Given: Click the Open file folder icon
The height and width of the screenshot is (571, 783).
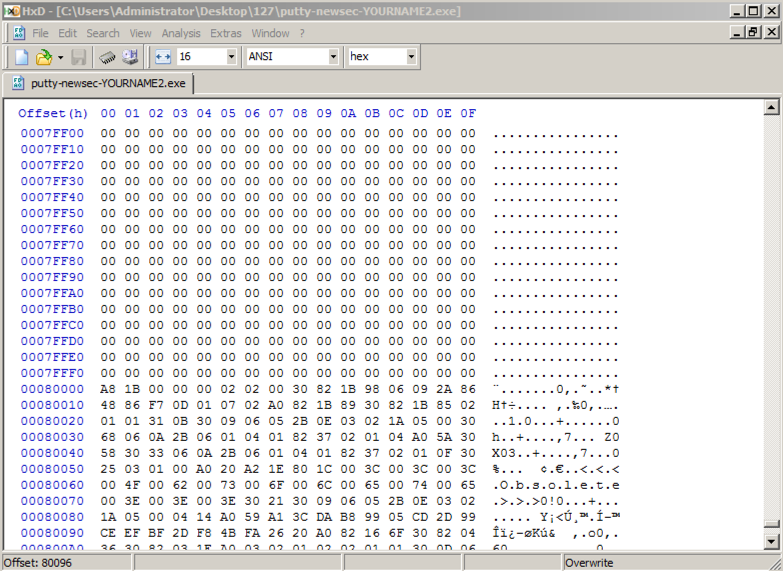Looking at the screenshot, I should [x=44, y=57].
